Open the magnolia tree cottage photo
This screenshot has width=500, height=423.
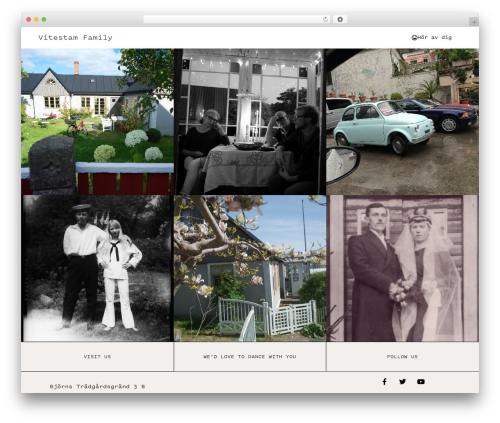pyautogui.click(x=250, y=268)
